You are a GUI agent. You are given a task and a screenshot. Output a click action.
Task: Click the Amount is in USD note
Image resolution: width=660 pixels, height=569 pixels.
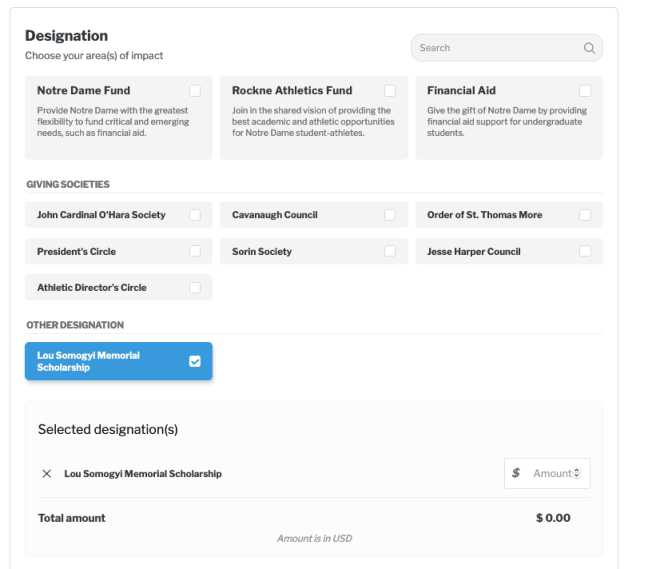tap(314, 538)
